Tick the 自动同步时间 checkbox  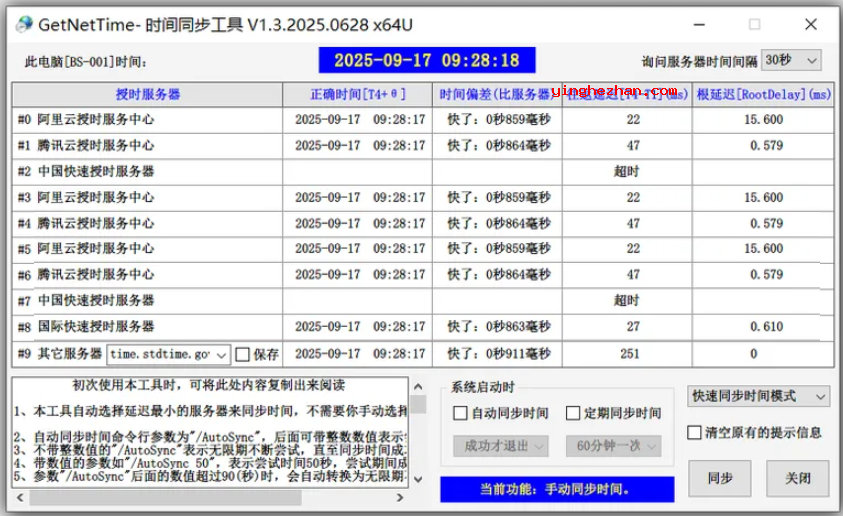click(460, 413)
